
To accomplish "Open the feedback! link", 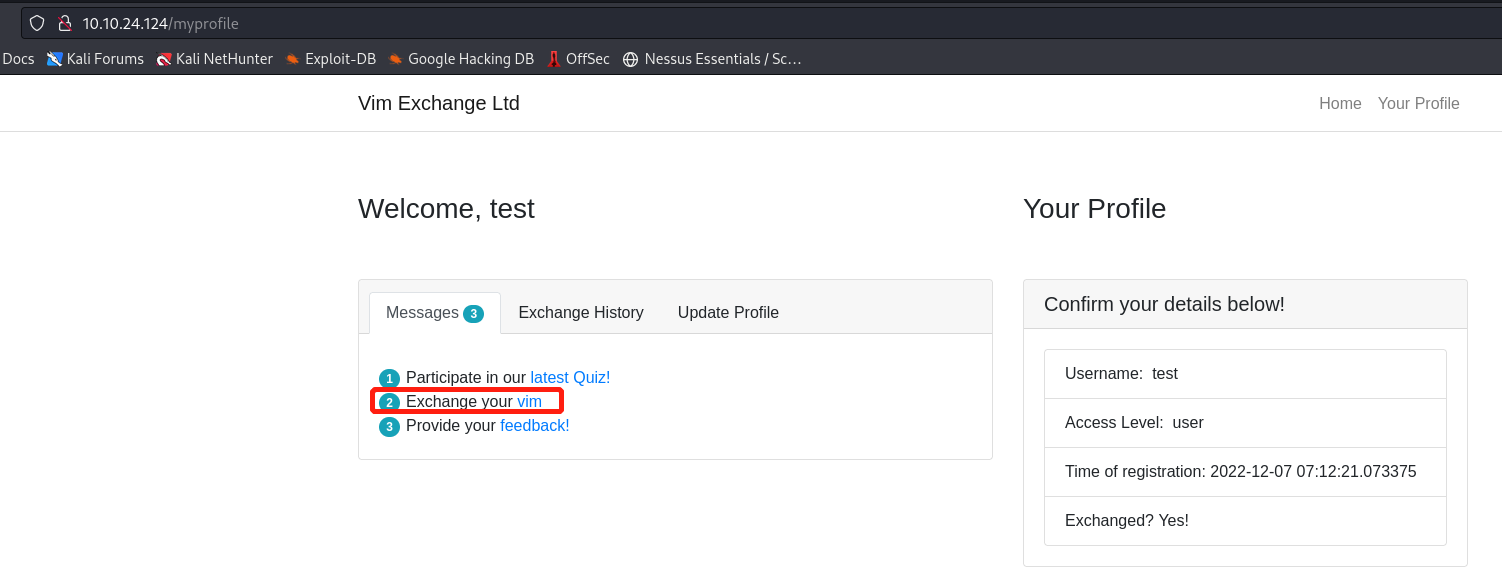I will 534,426.
